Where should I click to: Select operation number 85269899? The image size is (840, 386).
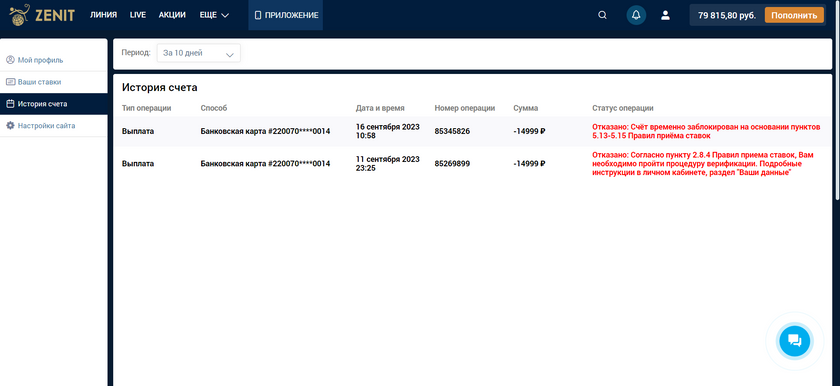coord(452,164)
